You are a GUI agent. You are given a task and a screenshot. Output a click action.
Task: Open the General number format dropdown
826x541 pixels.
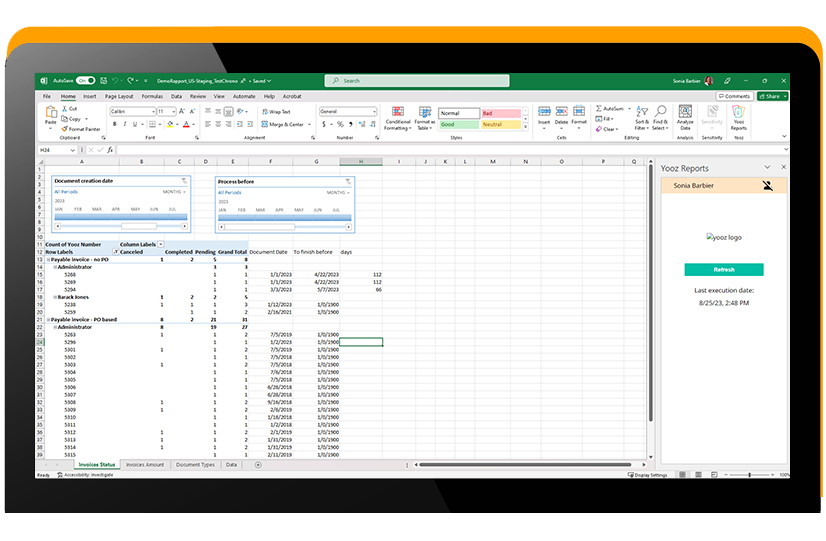[375, 112]
